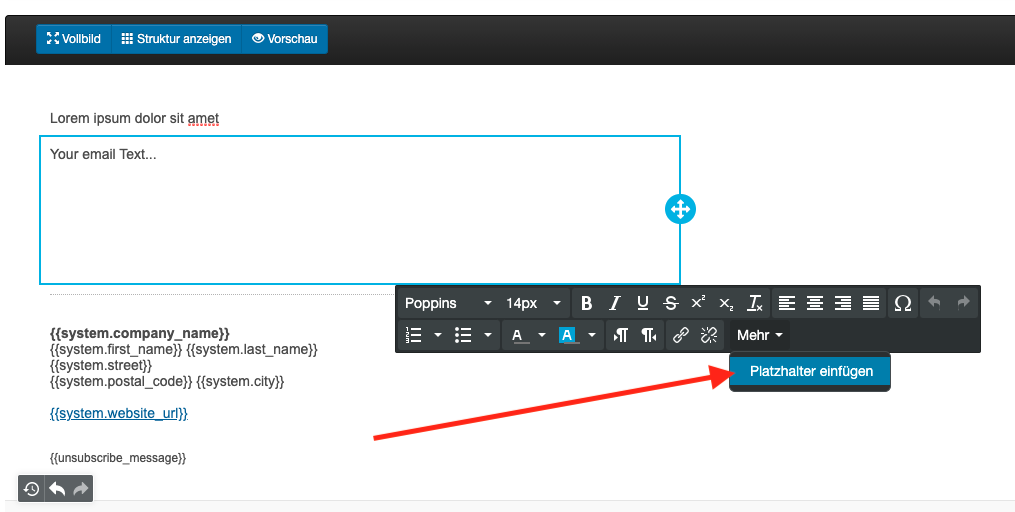Click inside the 'Your email Text...' field
This screenshot has height=512, width=1015.
tap(360, 210)
